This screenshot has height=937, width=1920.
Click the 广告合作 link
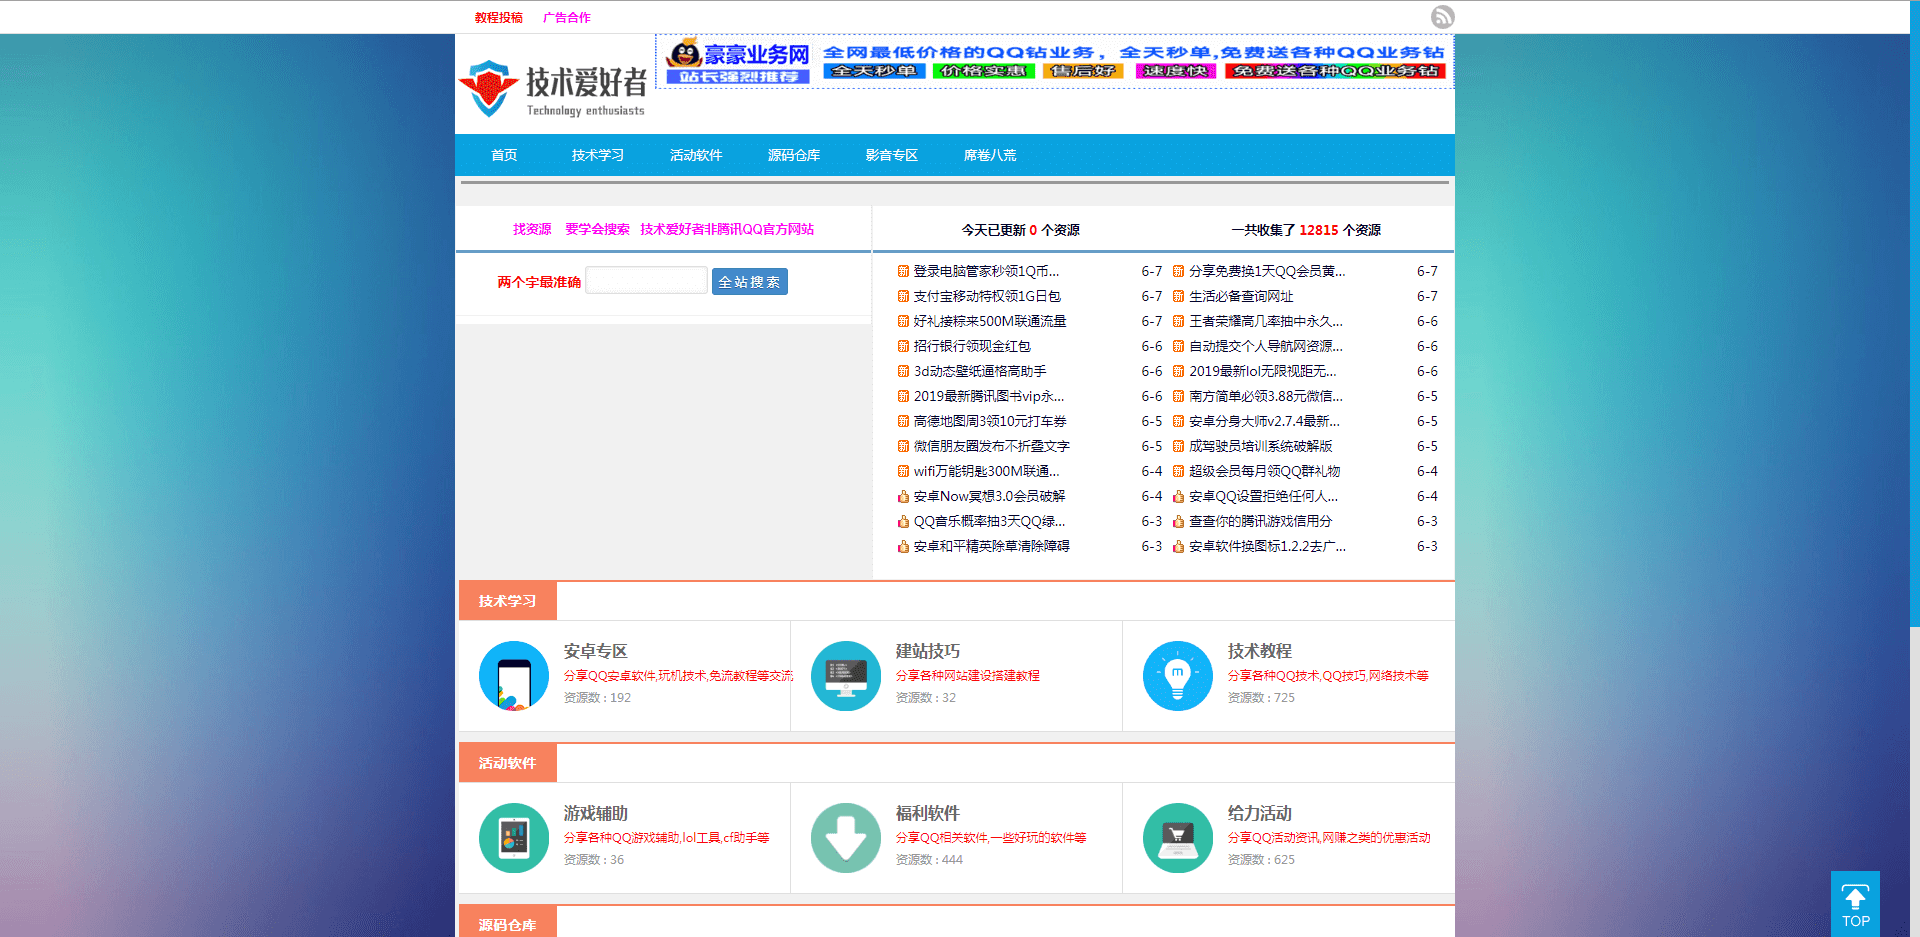click(567, 17)
